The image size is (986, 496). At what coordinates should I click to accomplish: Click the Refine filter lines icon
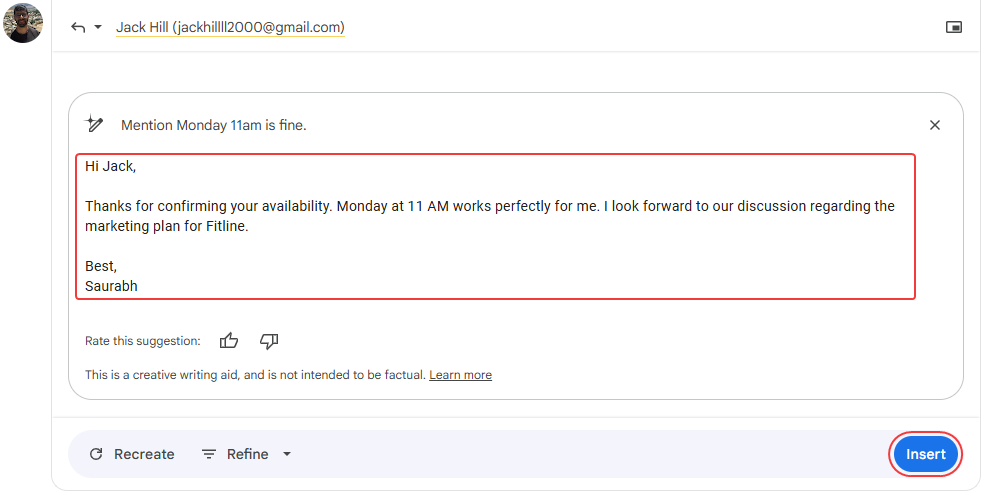click(x=209, y=454)
